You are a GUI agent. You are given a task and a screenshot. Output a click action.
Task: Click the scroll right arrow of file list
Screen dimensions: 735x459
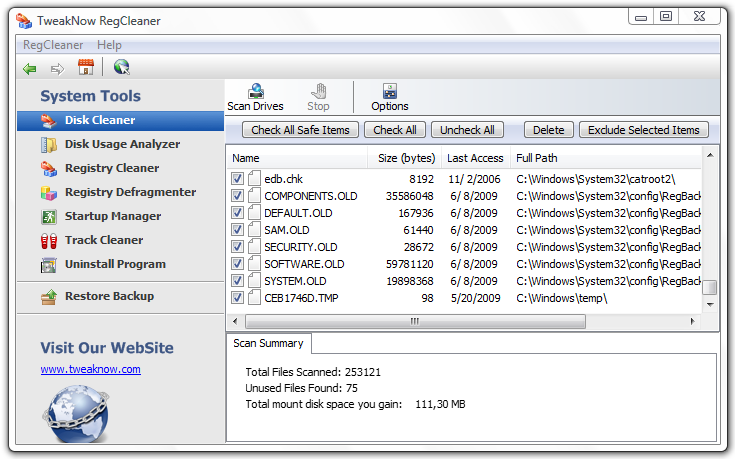[x=693, y=322]
